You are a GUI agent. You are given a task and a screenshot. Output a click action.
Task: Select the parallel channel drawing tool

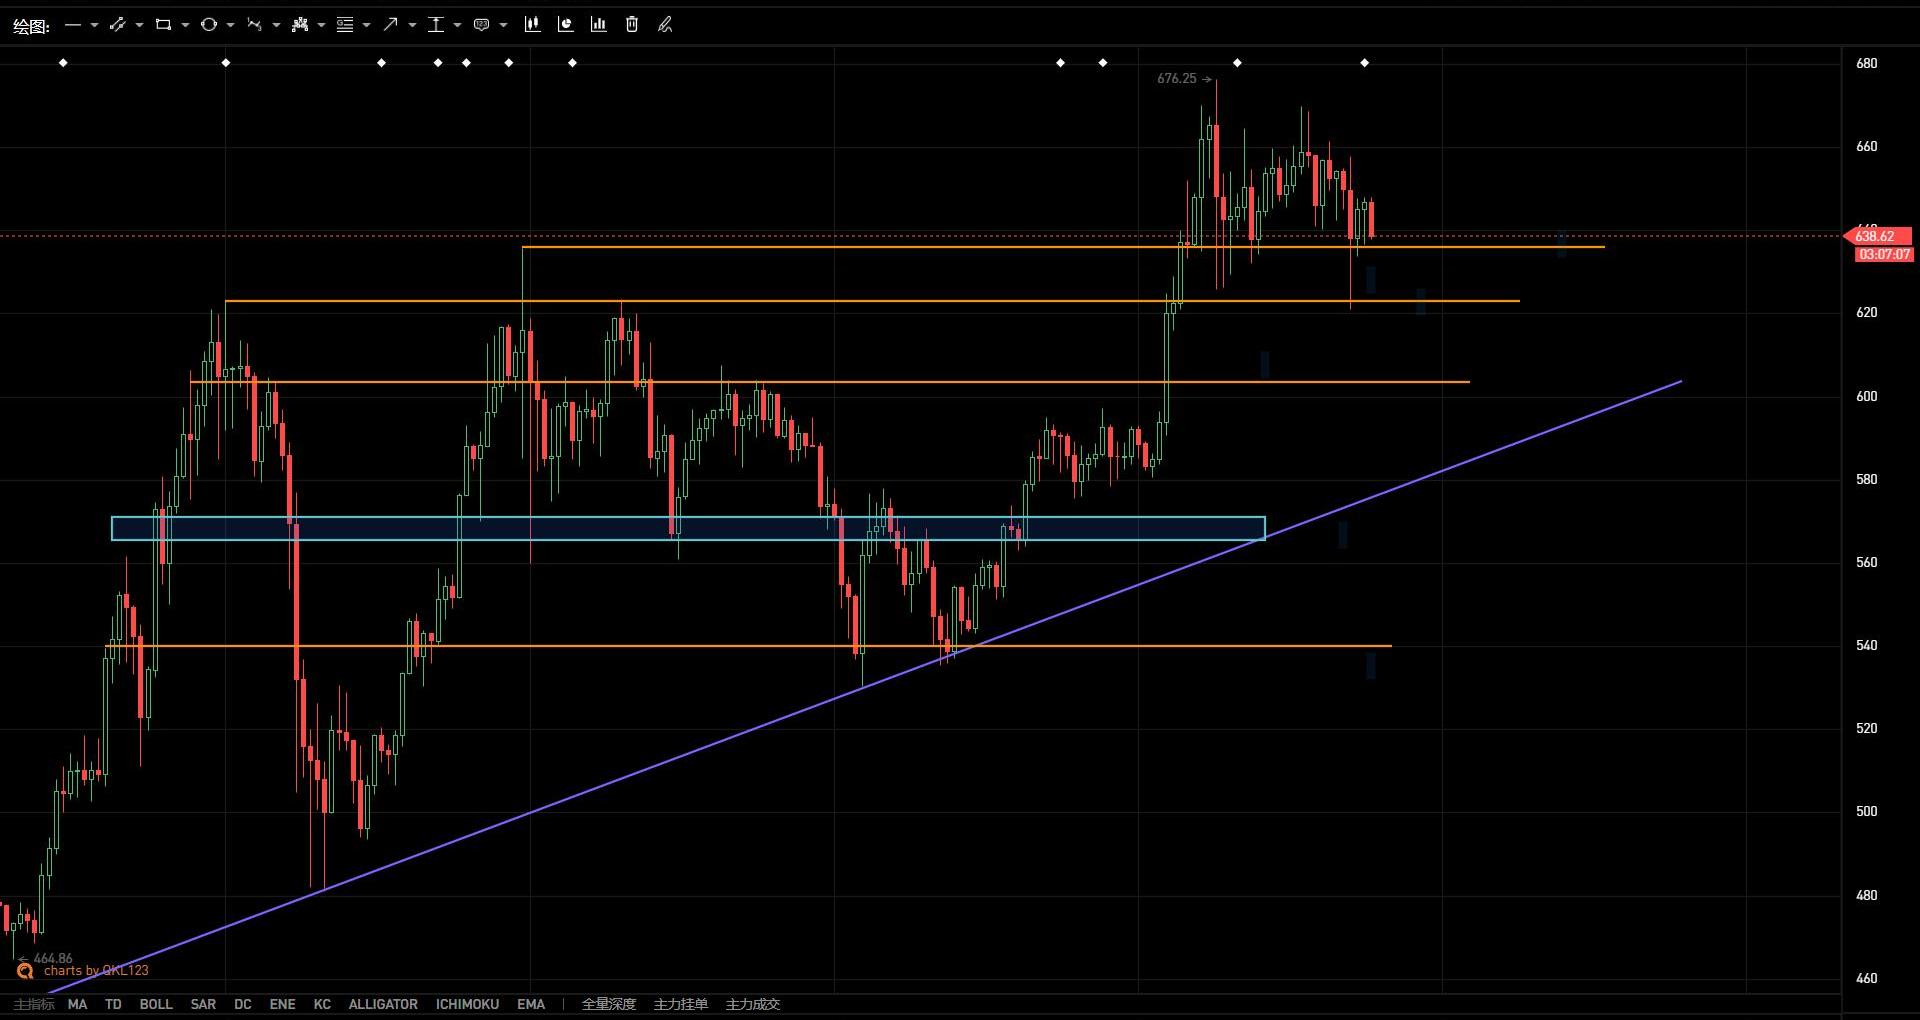point(117,25)
